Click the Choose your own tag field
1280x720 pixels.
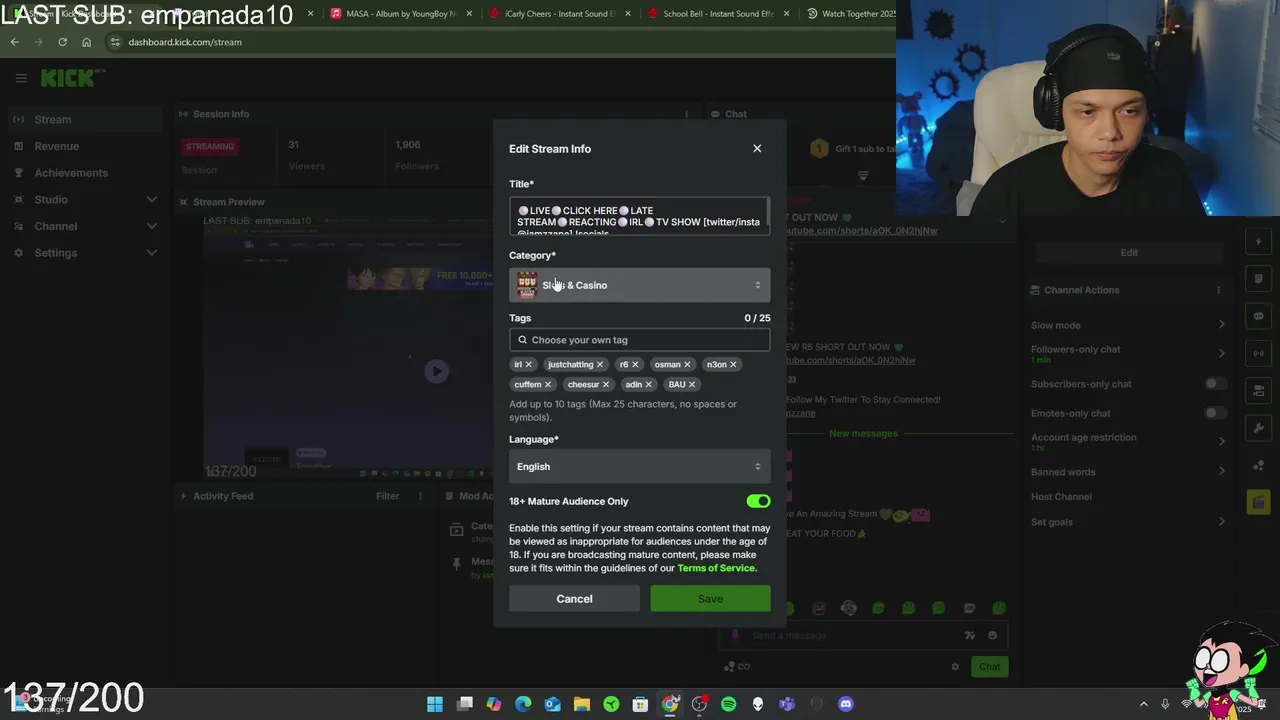(x=639, y=340)
